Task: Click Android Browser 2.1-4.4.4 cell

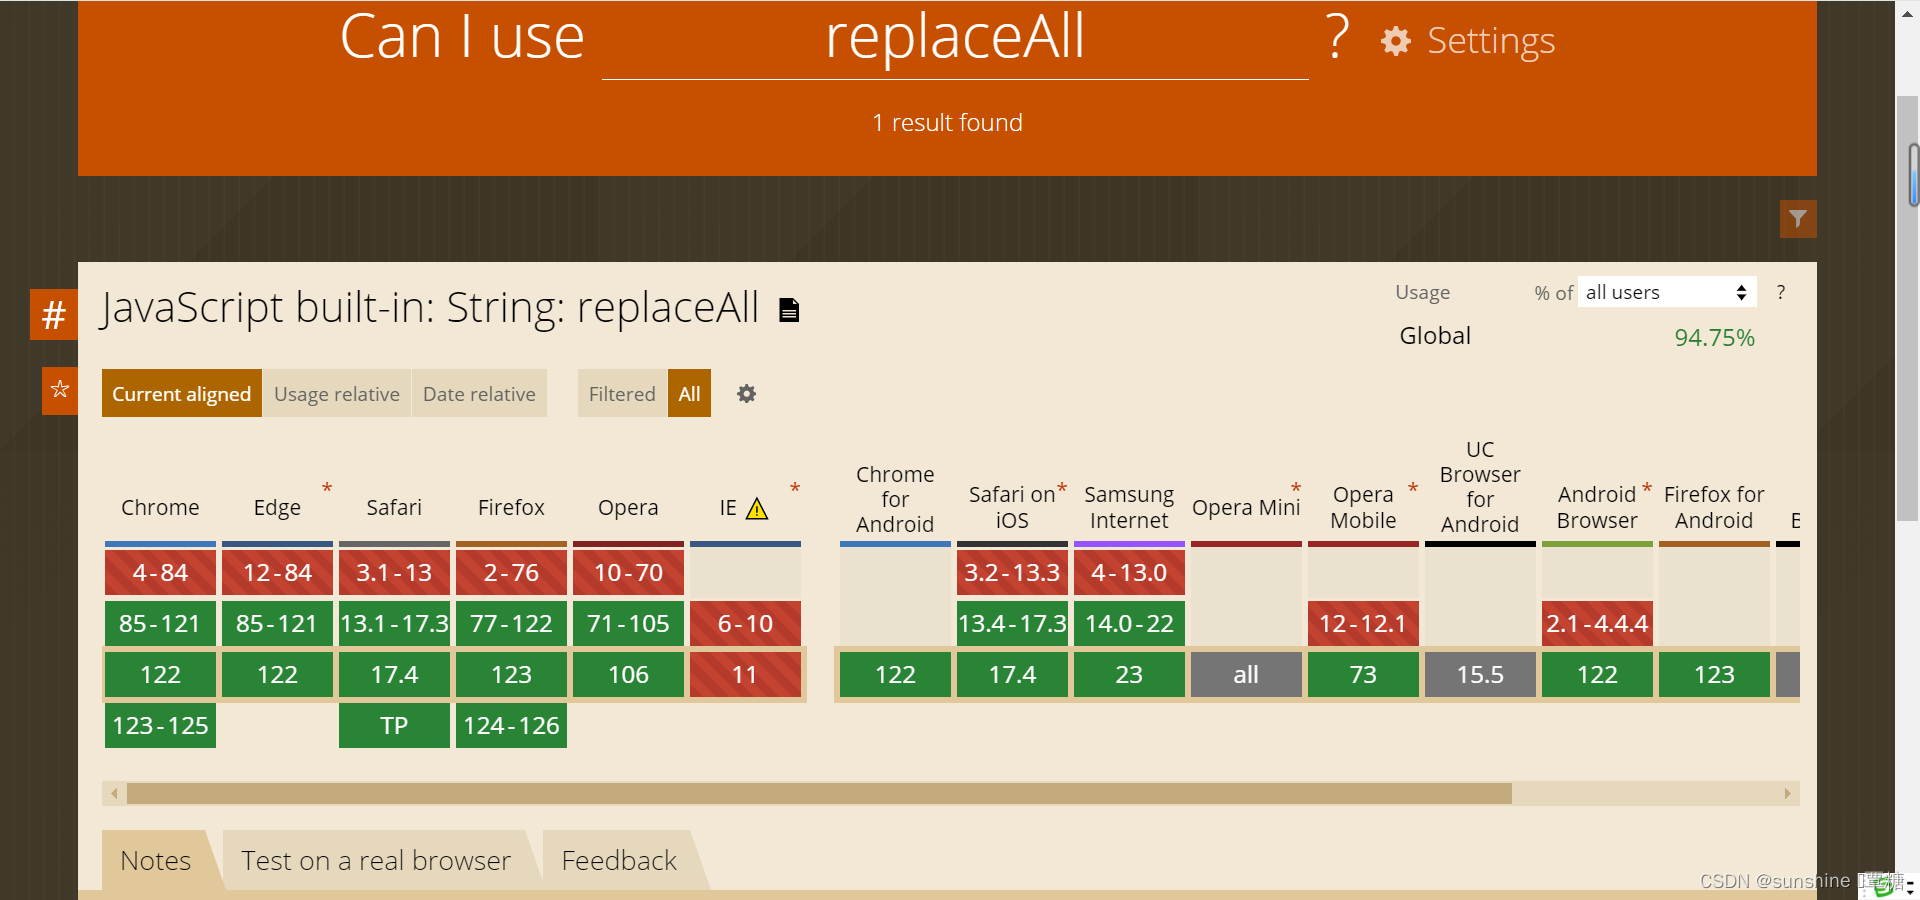Action: pyautogui.click(x=1597, y=624)
